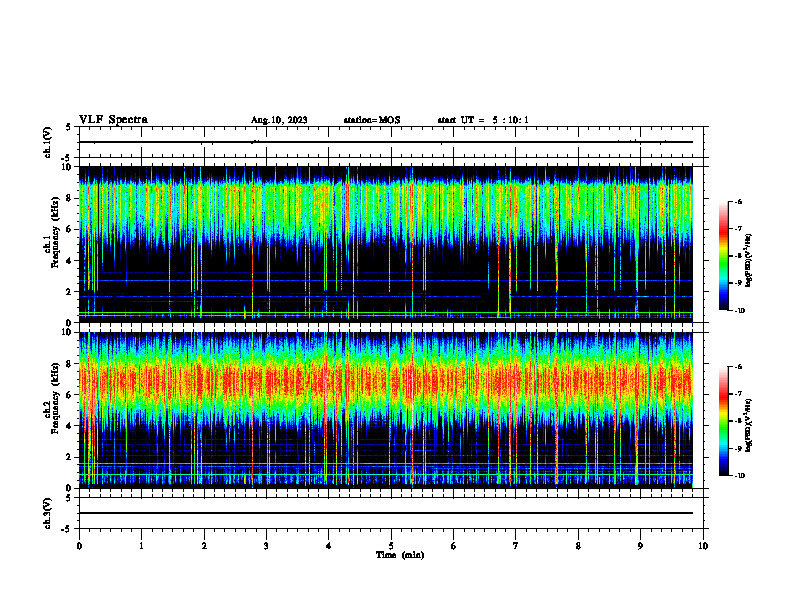Select the date label "Aug.10, 2023"
Image resolution: width=792 pixels, height=612 pixels.
[279, 120]
